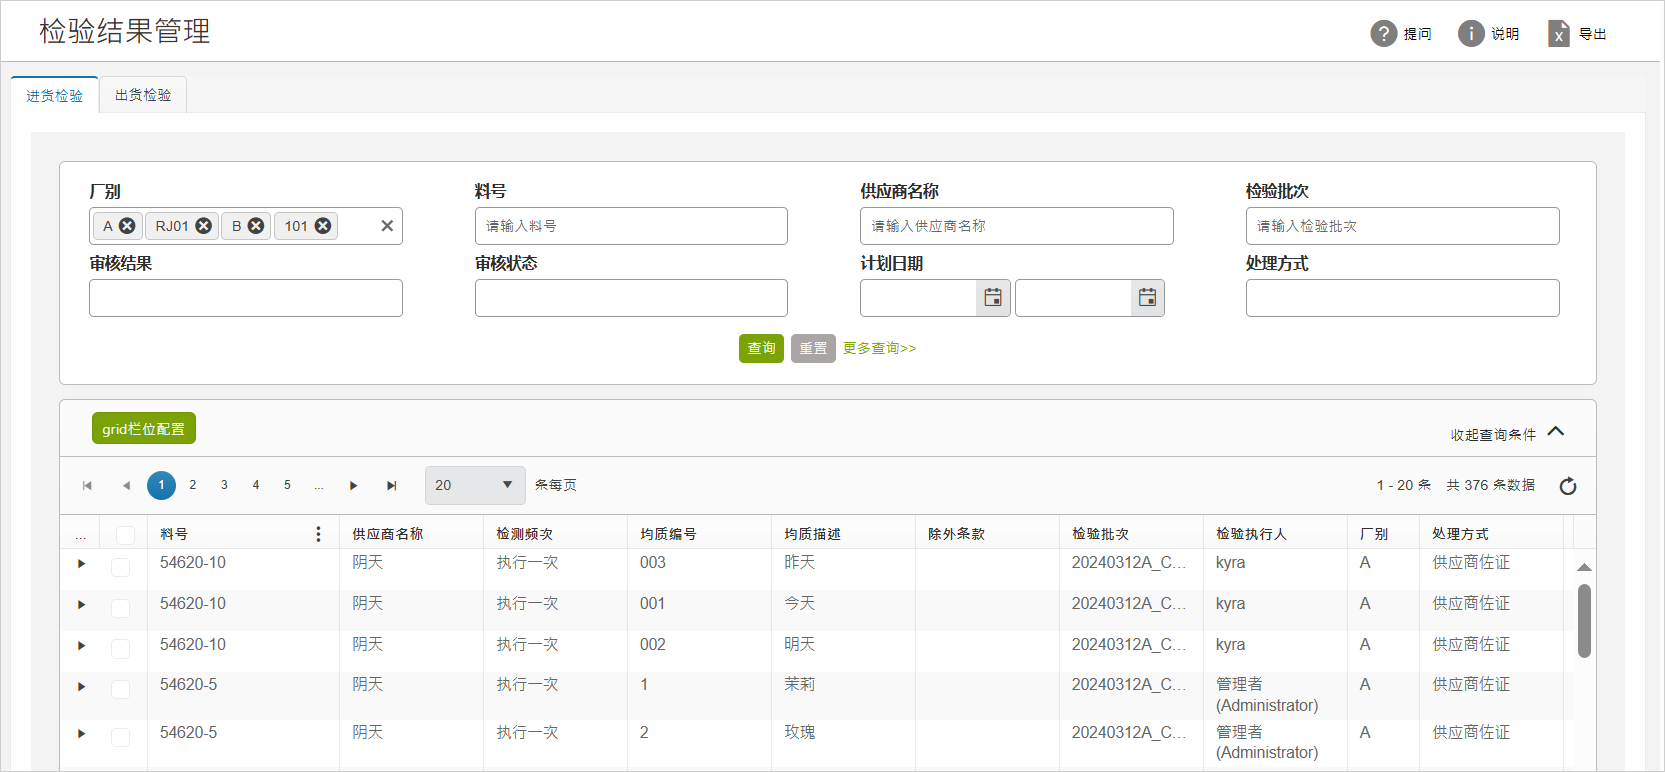Open the 料号 column menu dots

pyautogui.click(x=319, y=534)
